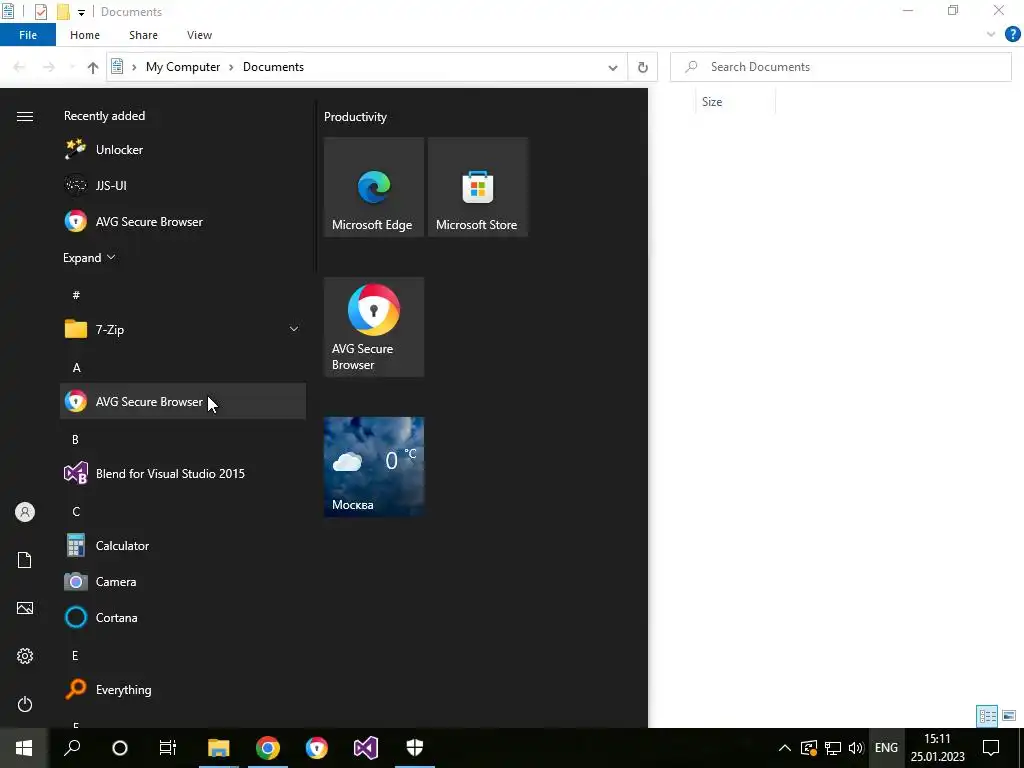Switch to the Home ribbon tab

click(85, 35)
